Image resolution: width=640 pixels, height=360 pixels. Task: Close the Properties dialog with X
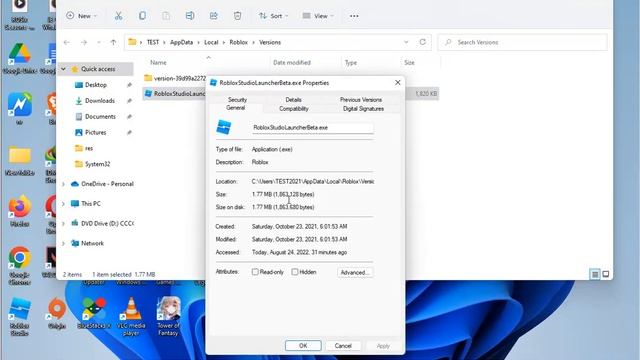tap(398, 83)
